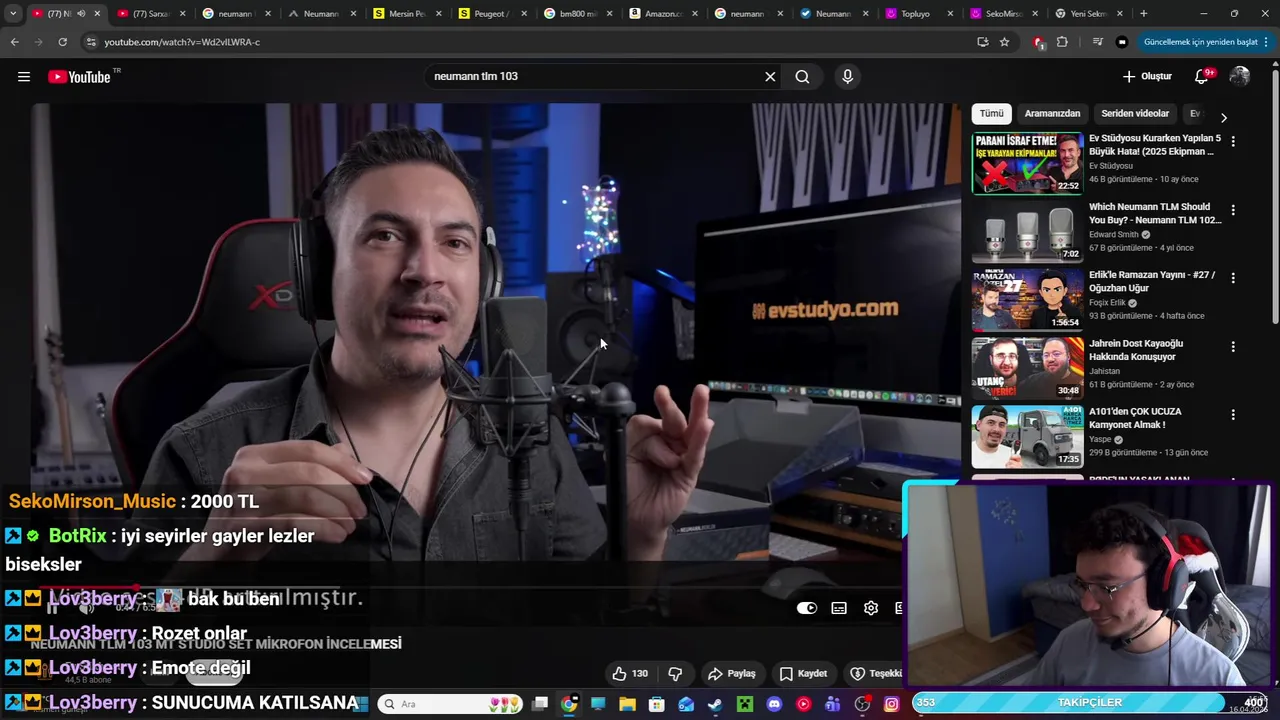1280x720 pixels.
Task: Open Discord from the taskbar
Action: [x=774, y=704]
